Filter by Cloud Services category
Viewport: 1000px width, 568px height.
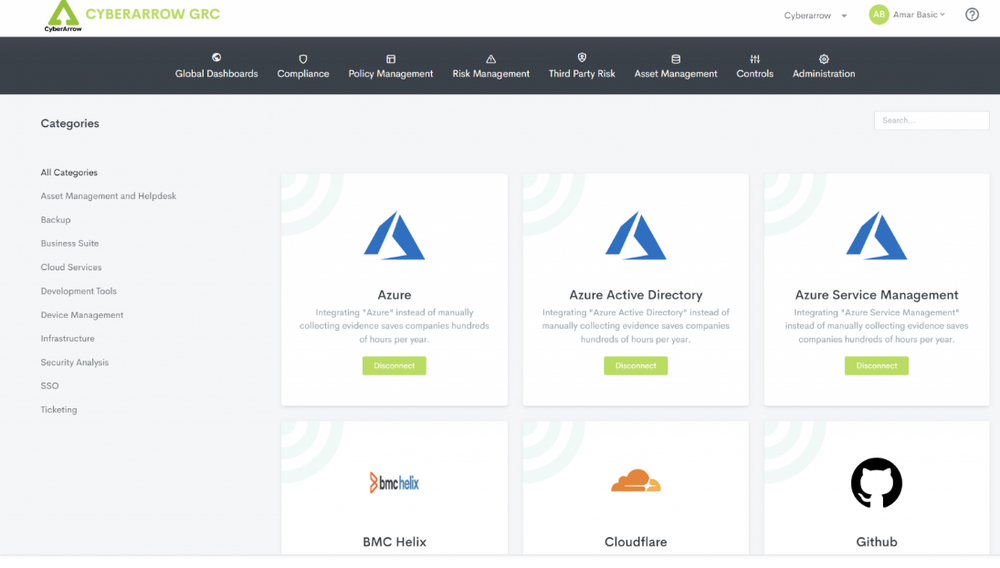[71, 267]
